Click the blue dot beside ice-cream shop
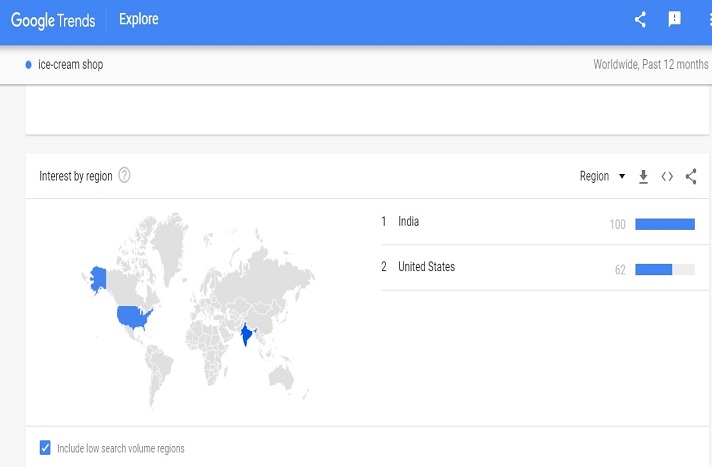712x467 pixels. click(x=29, y=65)
